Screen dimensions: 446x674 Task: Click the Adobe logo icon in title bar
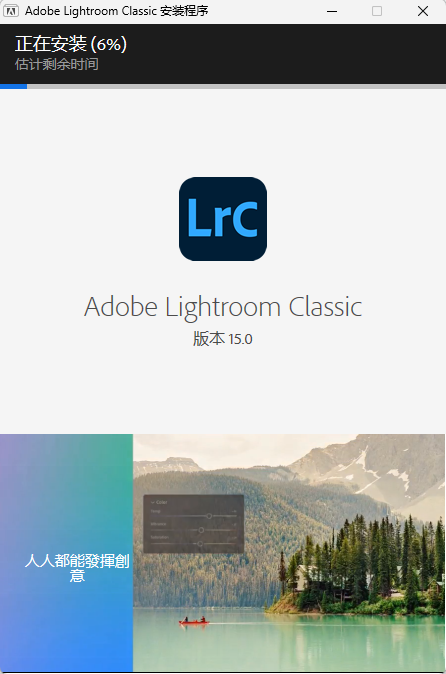pos(11,11)
